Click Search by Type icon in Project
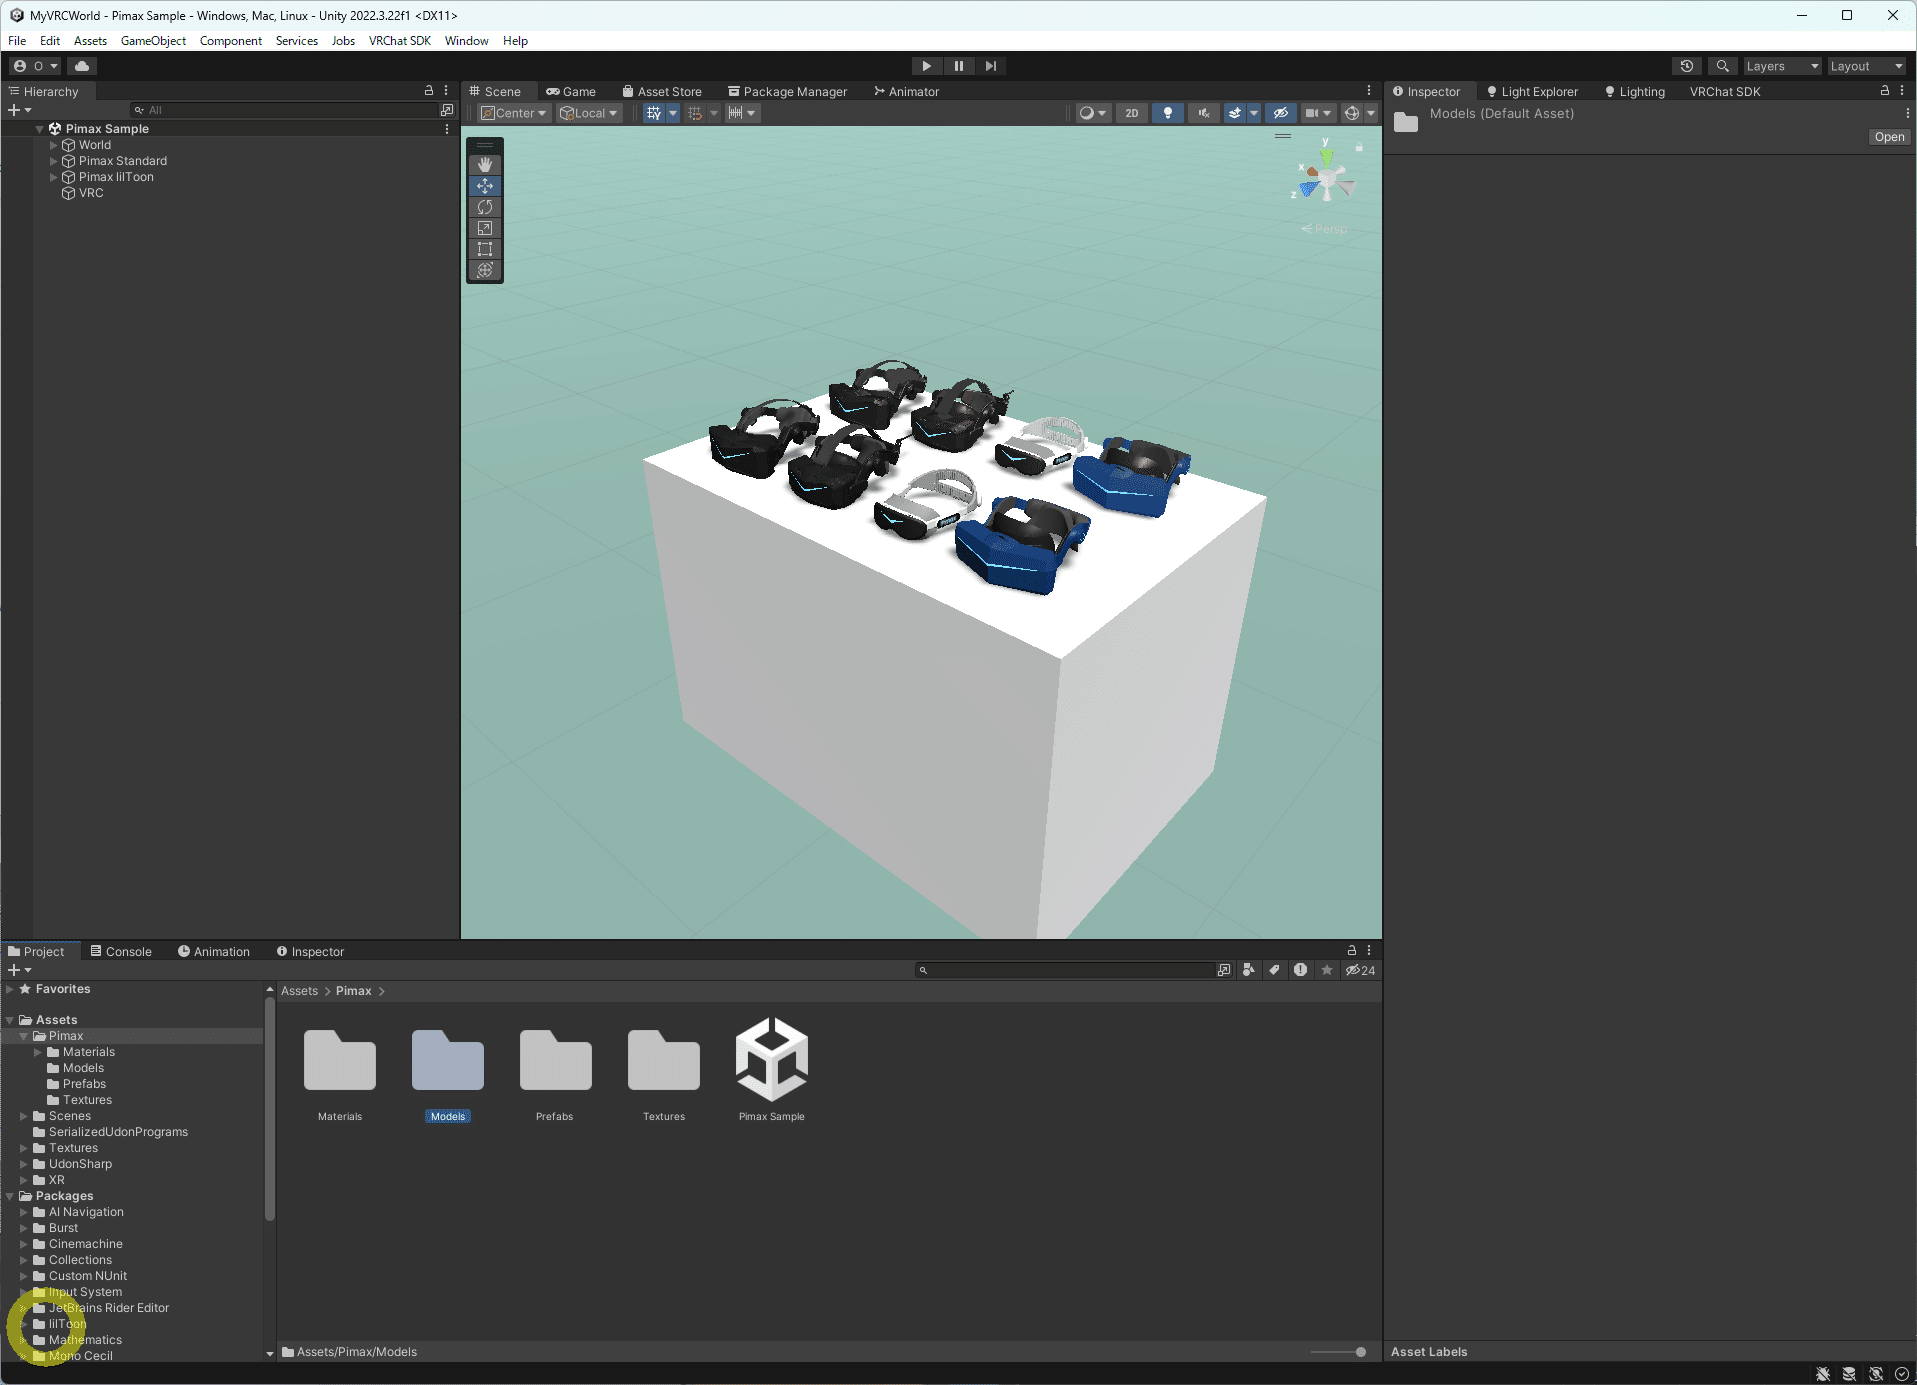This screenshot has width=1917, height=1385. (1249, 970)
